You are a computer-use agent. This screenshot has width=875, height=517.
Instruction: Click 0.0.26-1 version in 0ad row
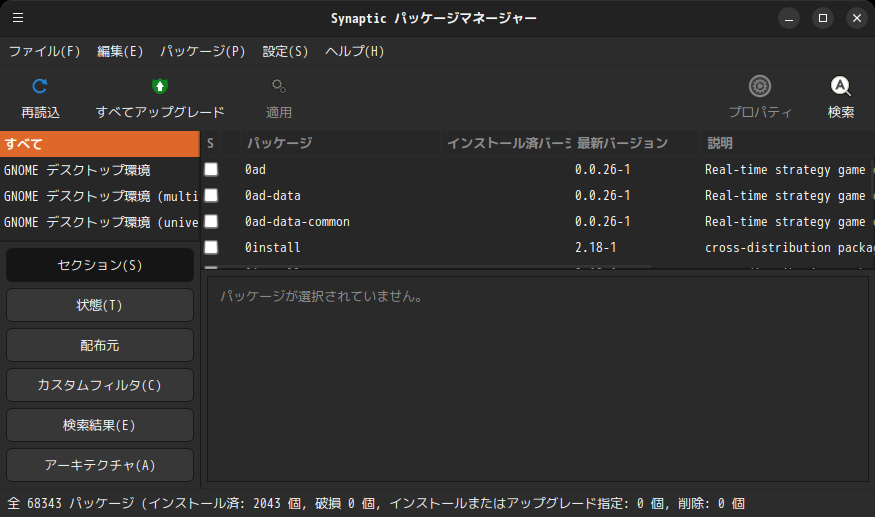pos(603,169)
